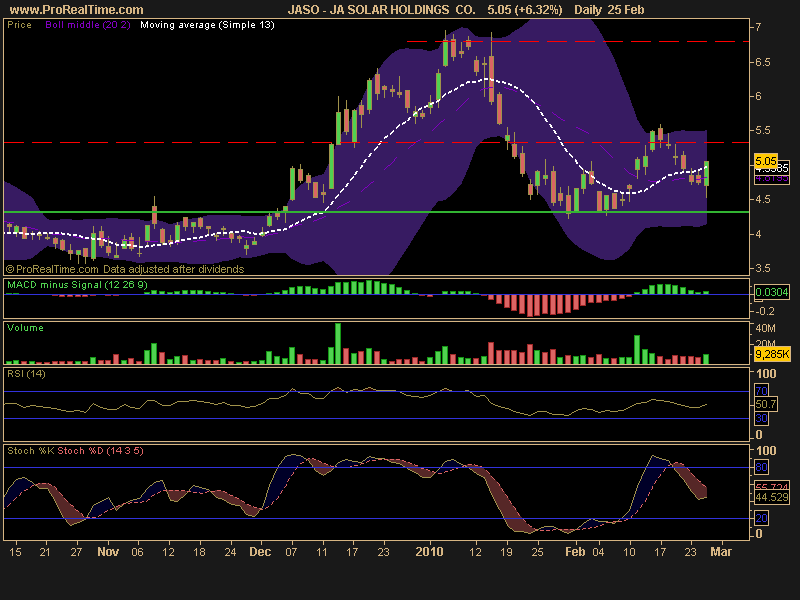Click the Daily 25 Feb timeframe label
The image size is (800, 600).
point(609,10)
